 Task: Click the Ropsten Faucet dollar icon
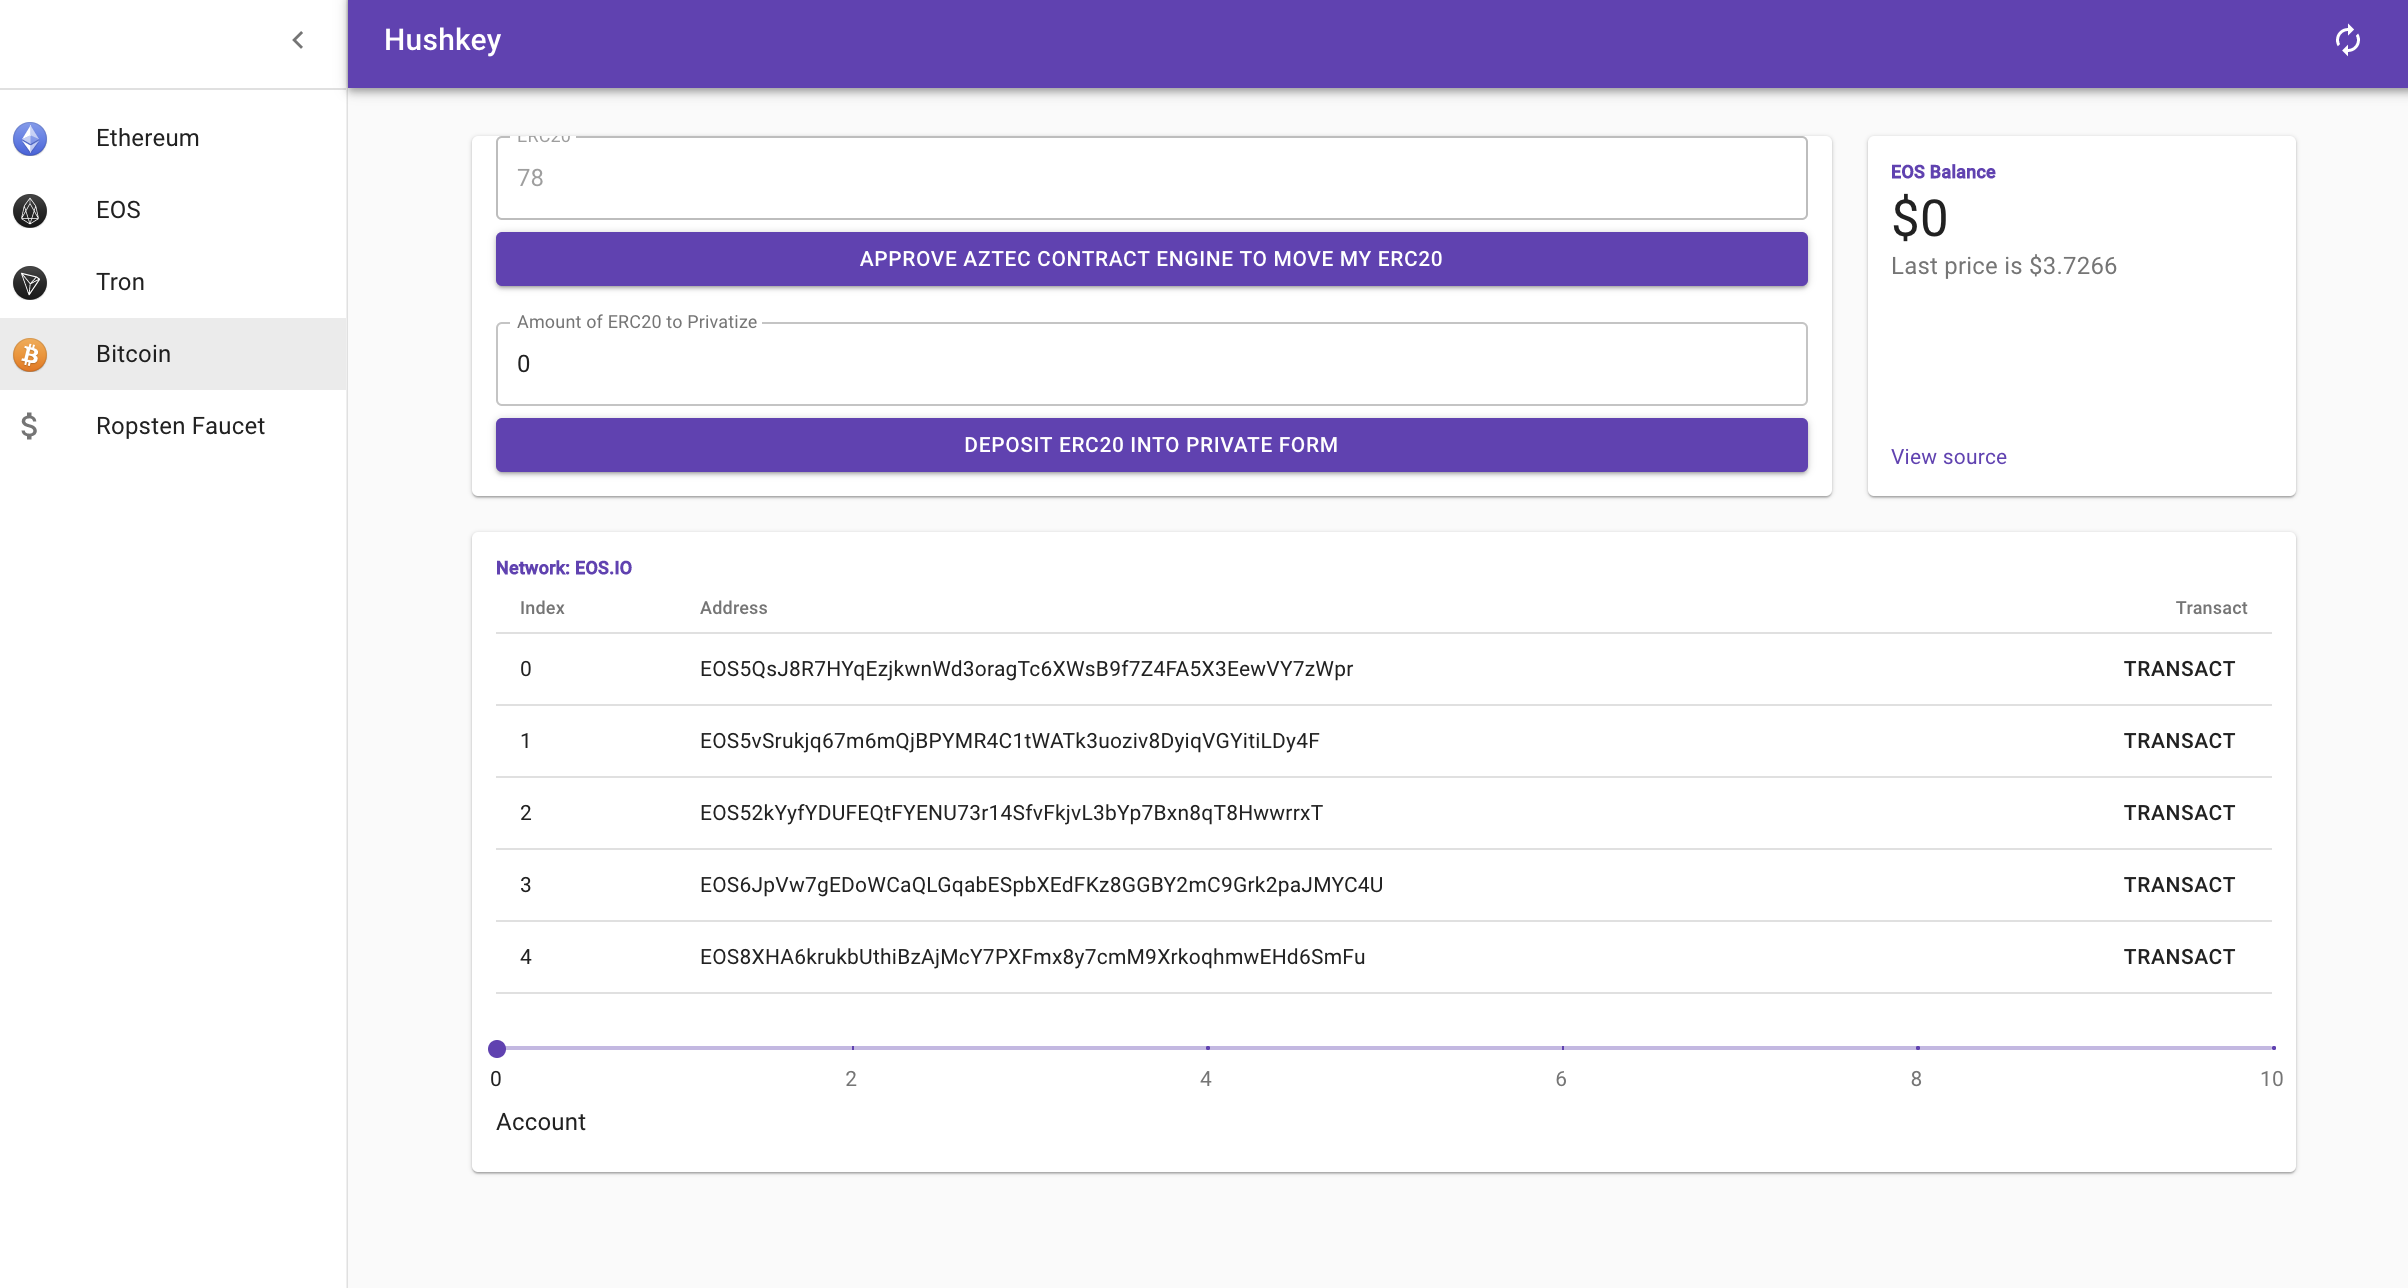(x=30, y=426)
